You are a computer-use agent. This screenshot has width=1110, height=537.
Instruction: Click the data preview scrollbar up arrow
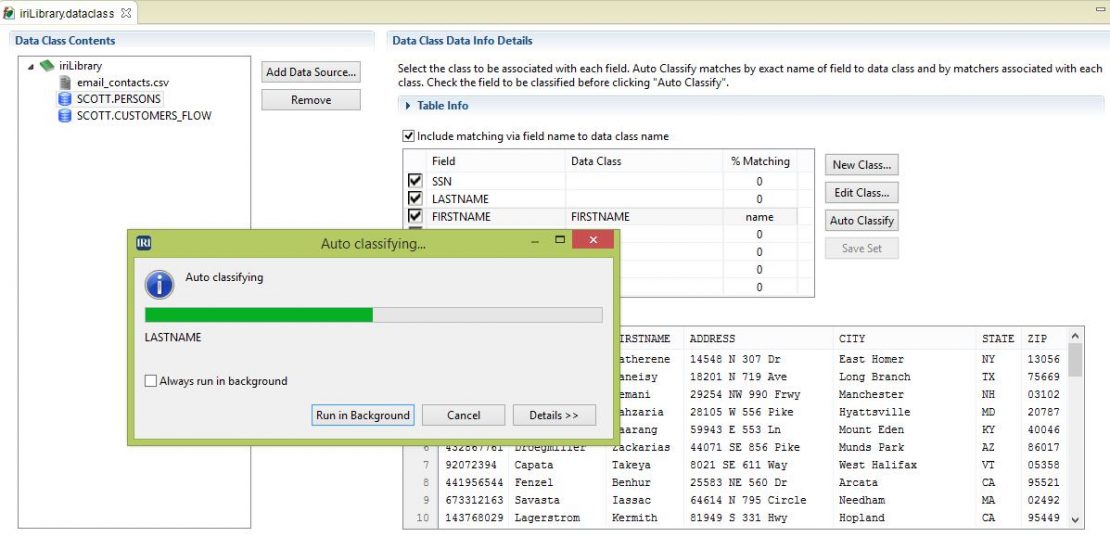click(1075, 336)
